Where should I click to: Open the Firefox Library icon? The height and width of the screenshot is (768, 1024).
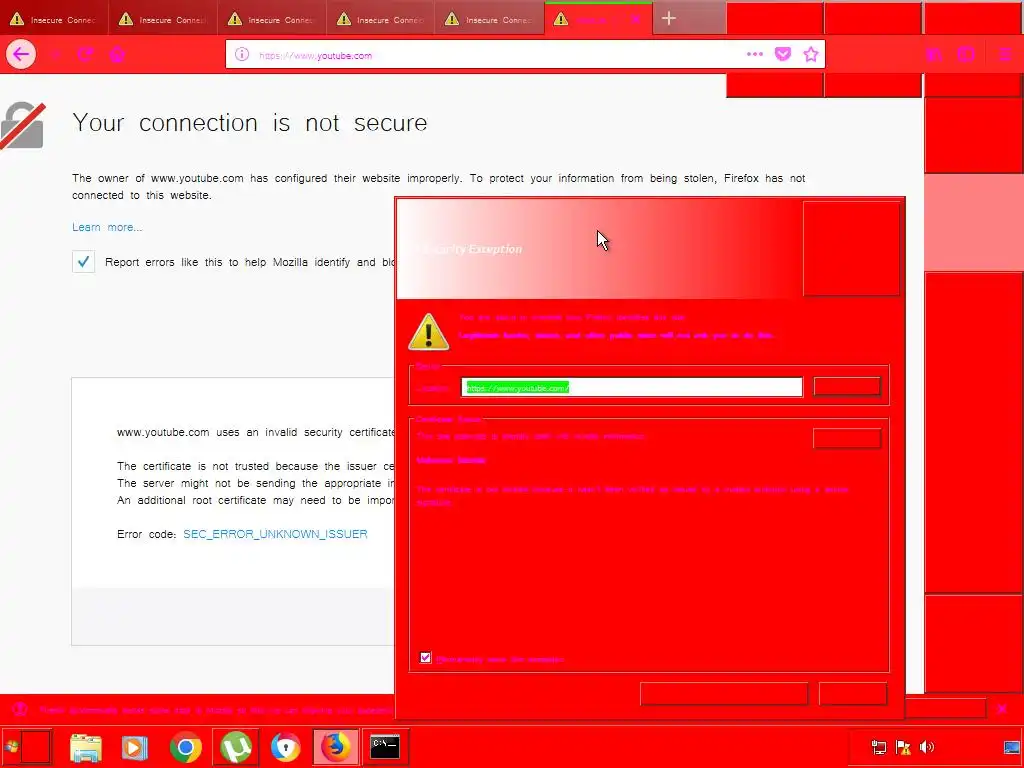[935, 54]
